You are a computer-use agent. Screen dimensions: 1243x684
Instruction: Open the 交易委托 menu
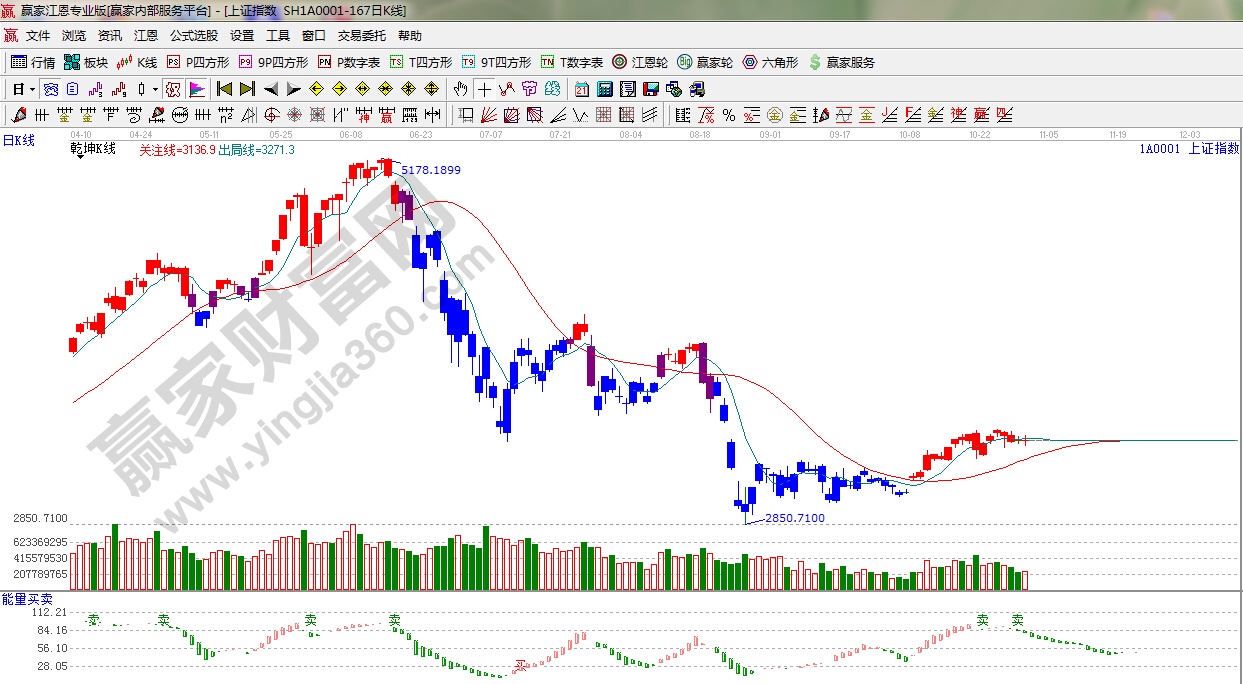click(x=361, y=36)
